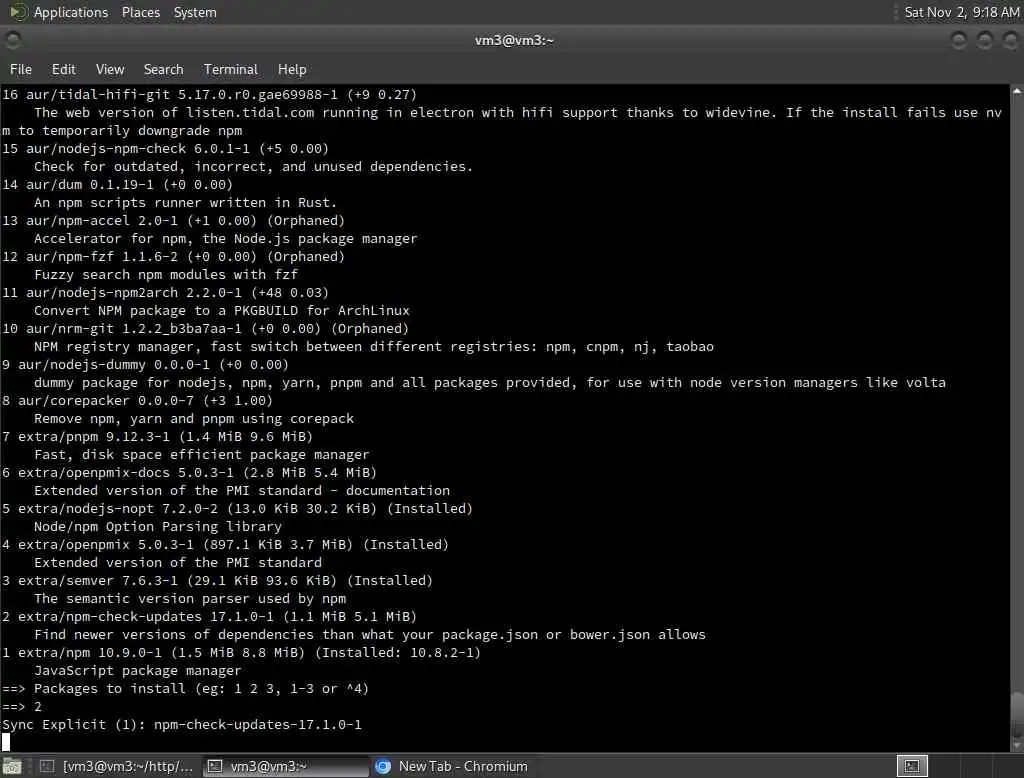The height and width of the screenshot is (778, 1024).
Task: Click text 'Check for outdated, incorrect, and unused dependencies.'
Action: click(253, 167)
